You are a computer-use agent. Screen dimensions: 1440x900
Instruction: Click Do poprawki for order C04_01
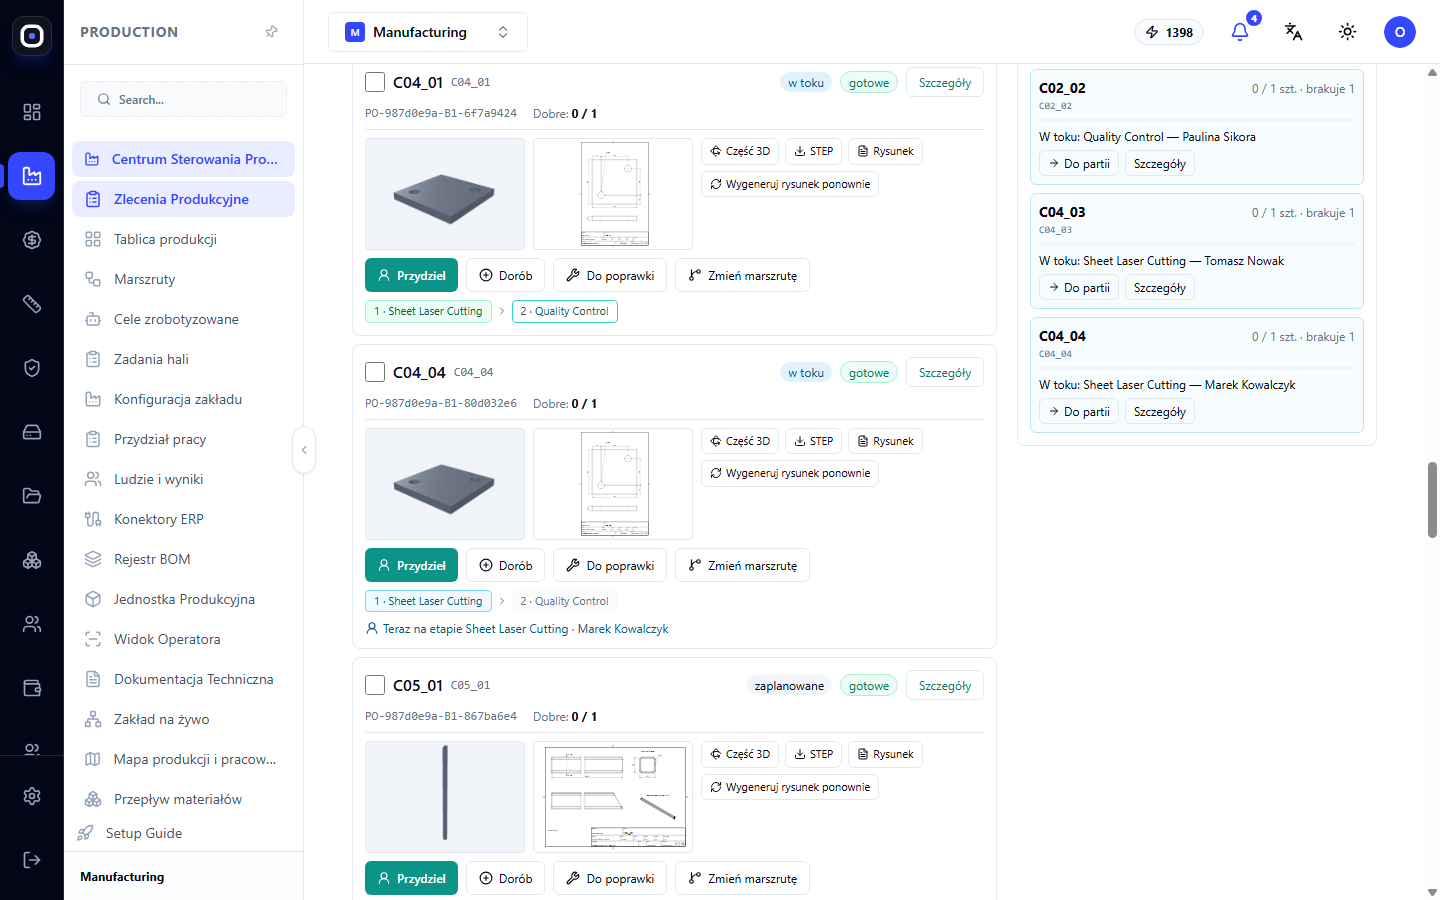click(x=610, y=275)
